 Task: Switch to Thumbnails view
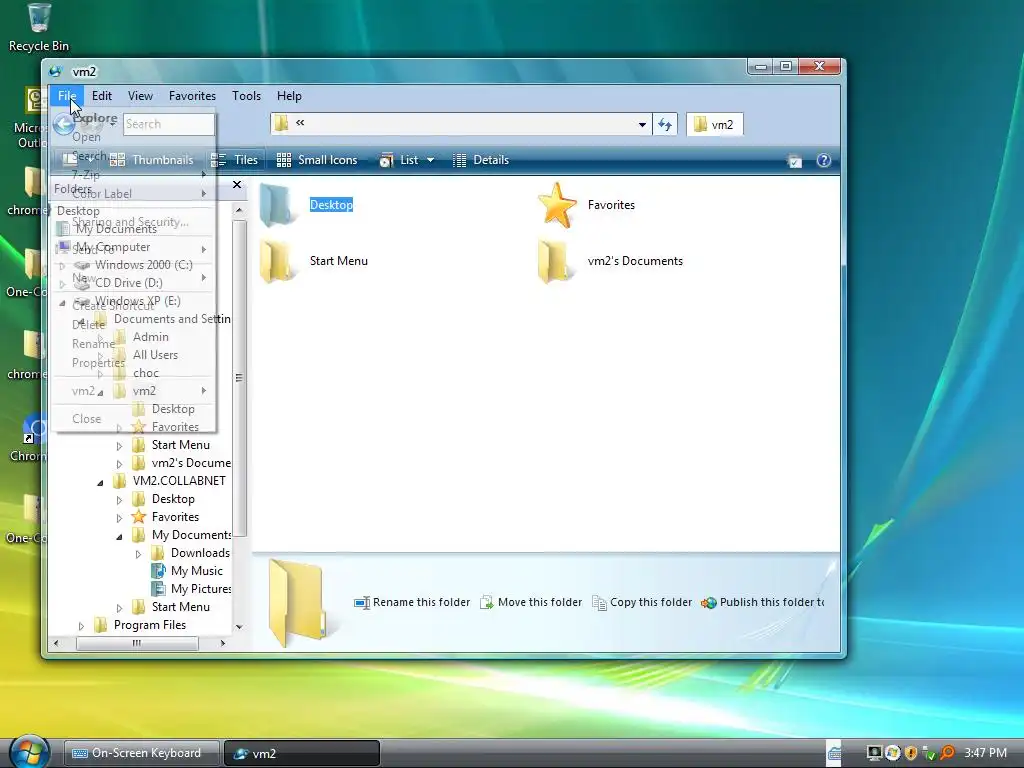click(x=152, y=160)
